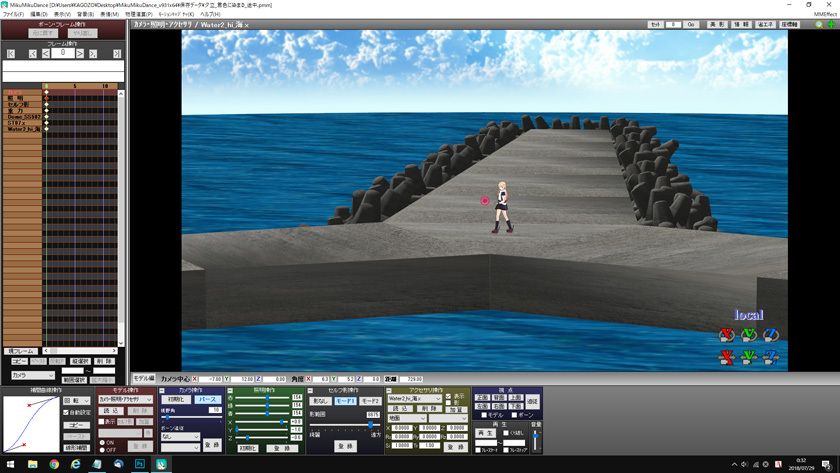Toggle the モデル checkbox in viewpoint panel
Image resolution: width=840 pixels, height=473 pixels.
click(x=484, y=415)
